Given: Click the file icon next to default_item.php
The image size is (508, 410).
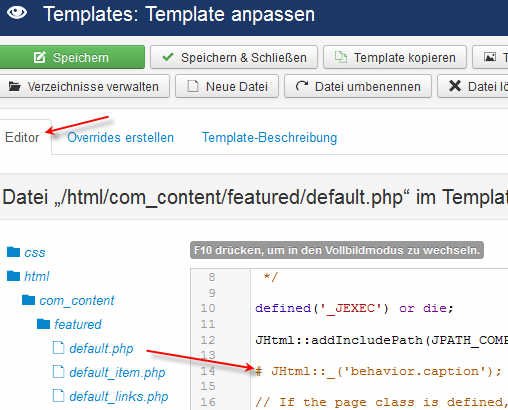Looking at the screenshot, I should pos(58,372).
